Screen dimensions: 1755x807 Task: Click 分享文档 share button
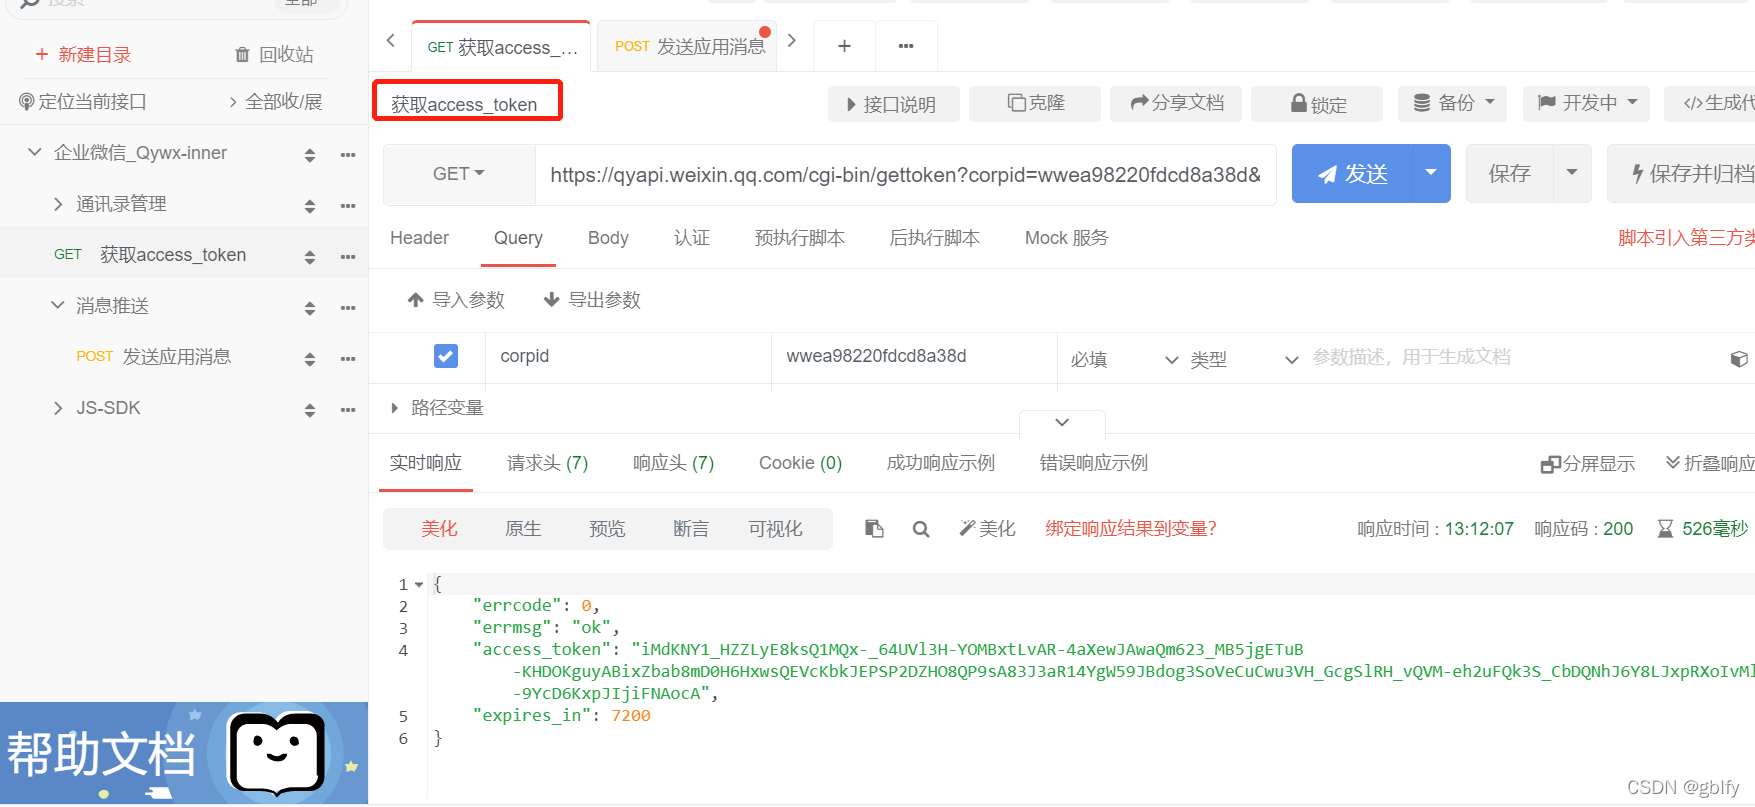(x=1177, y=103)
